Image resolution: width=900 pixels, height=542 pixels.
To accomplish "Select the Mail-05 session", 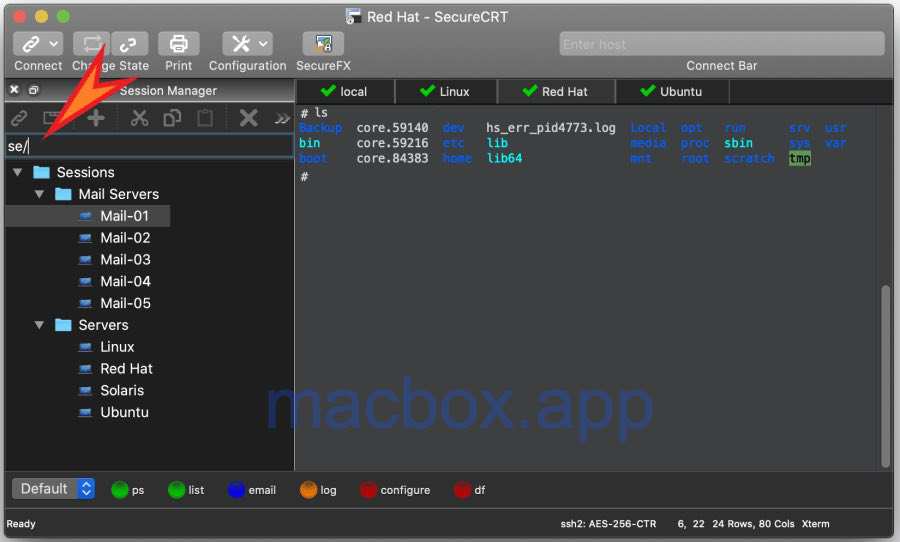I will [125, 303].
